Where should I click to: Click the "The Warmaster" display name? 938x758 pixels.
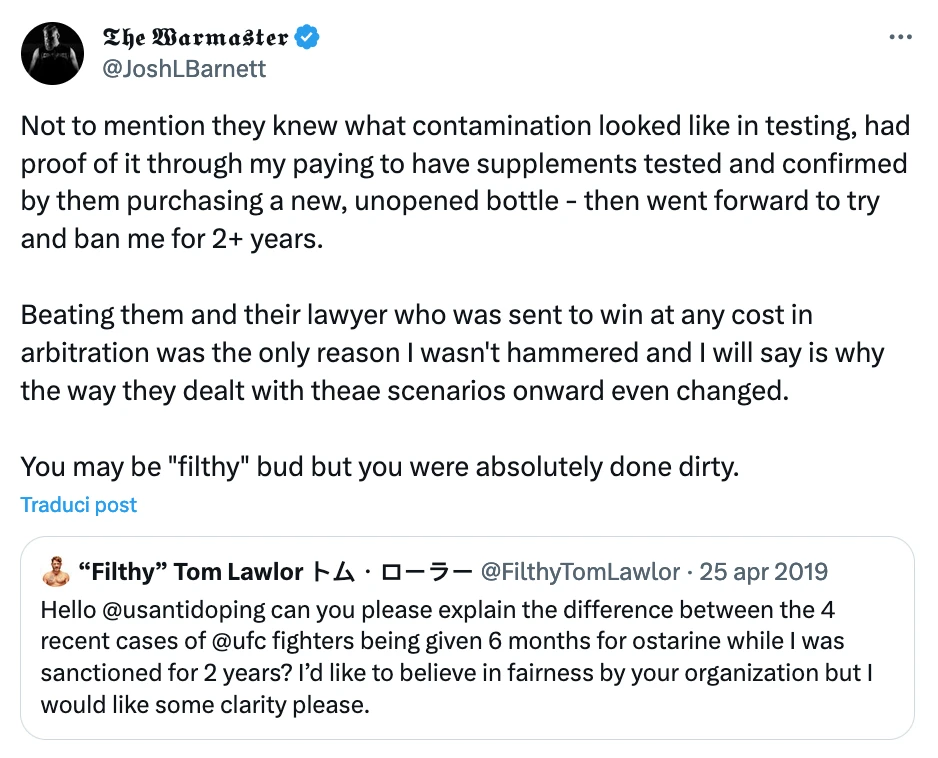point(196,39)
